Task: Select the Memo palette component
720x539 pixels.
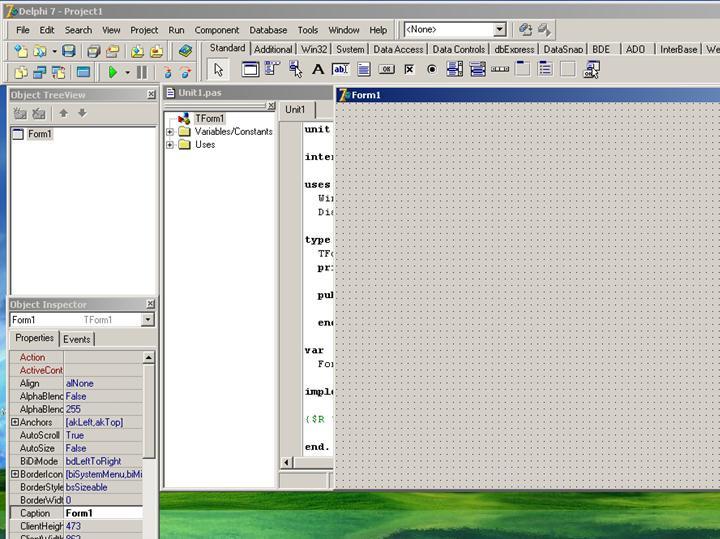Action: coord(364,70)
